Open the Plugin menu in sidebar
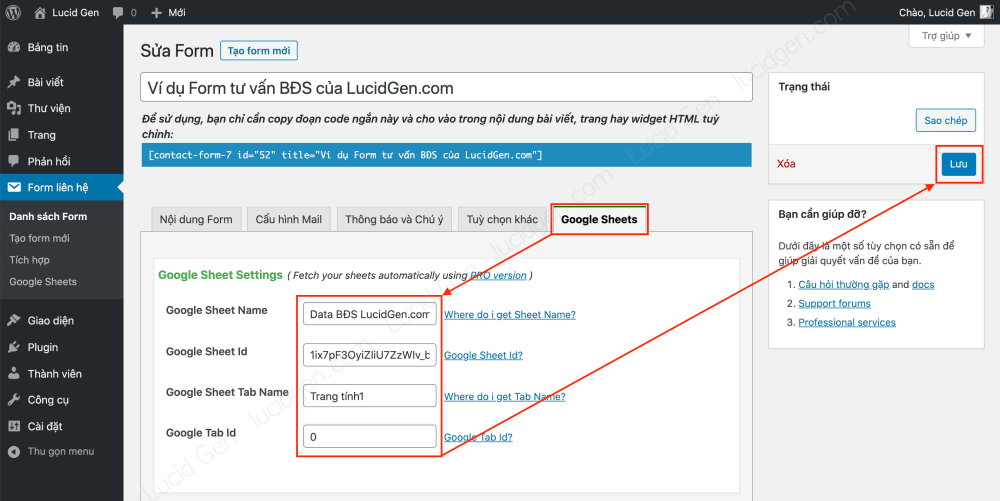The height and width of the screenshot is (501, 1000). pos(42,347)
